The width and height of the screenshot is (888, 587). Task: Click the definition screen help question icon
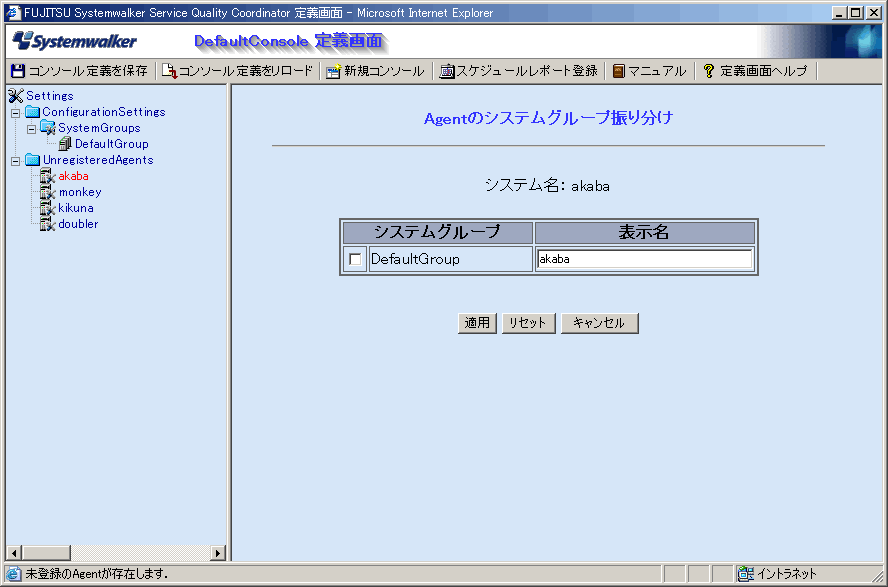coord(709,71)
